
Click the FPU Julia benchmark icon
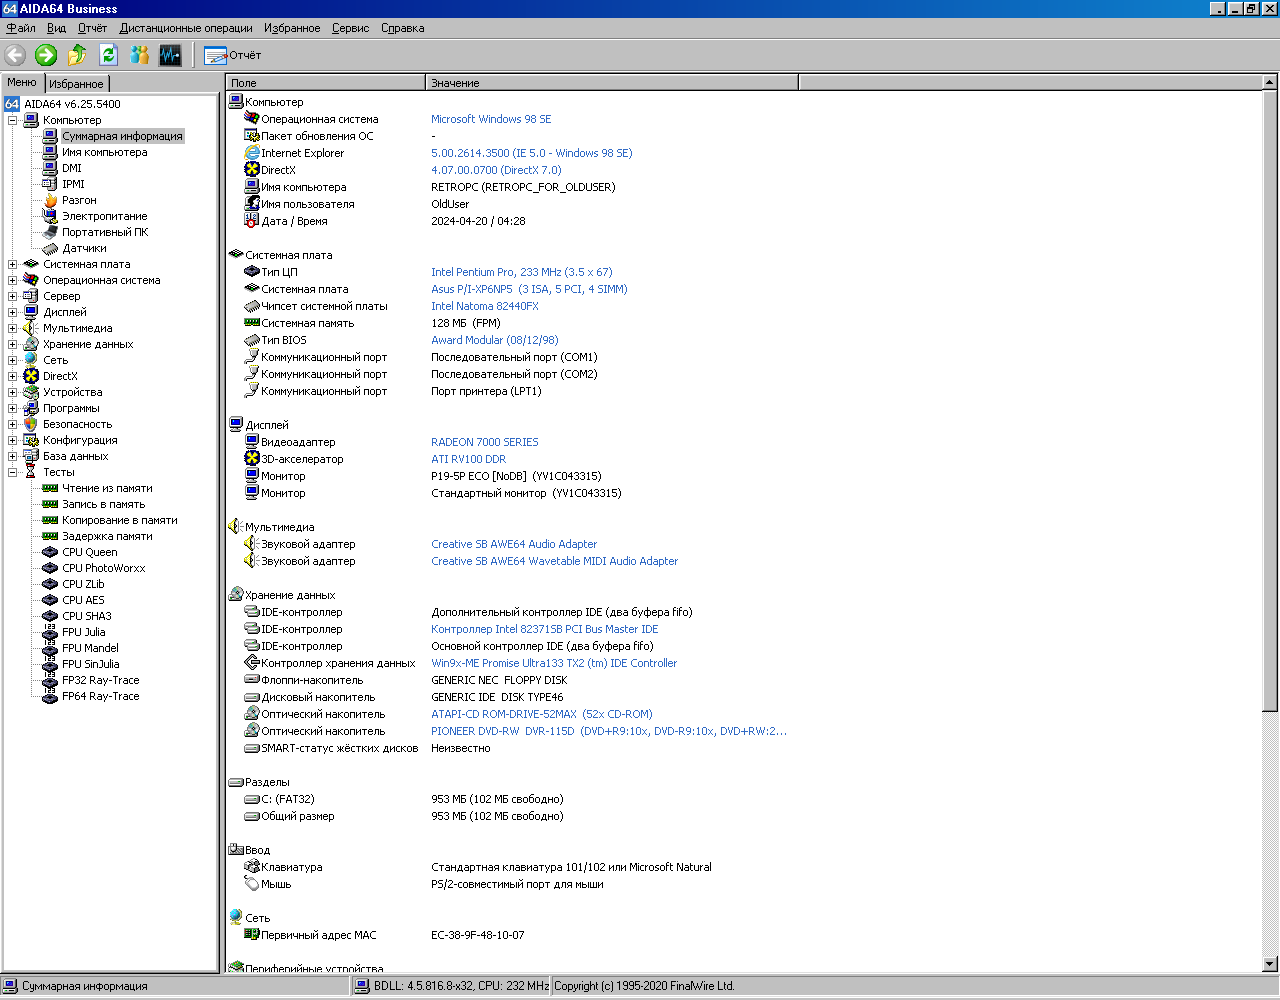pyautogui.click(x=50, y=632)
